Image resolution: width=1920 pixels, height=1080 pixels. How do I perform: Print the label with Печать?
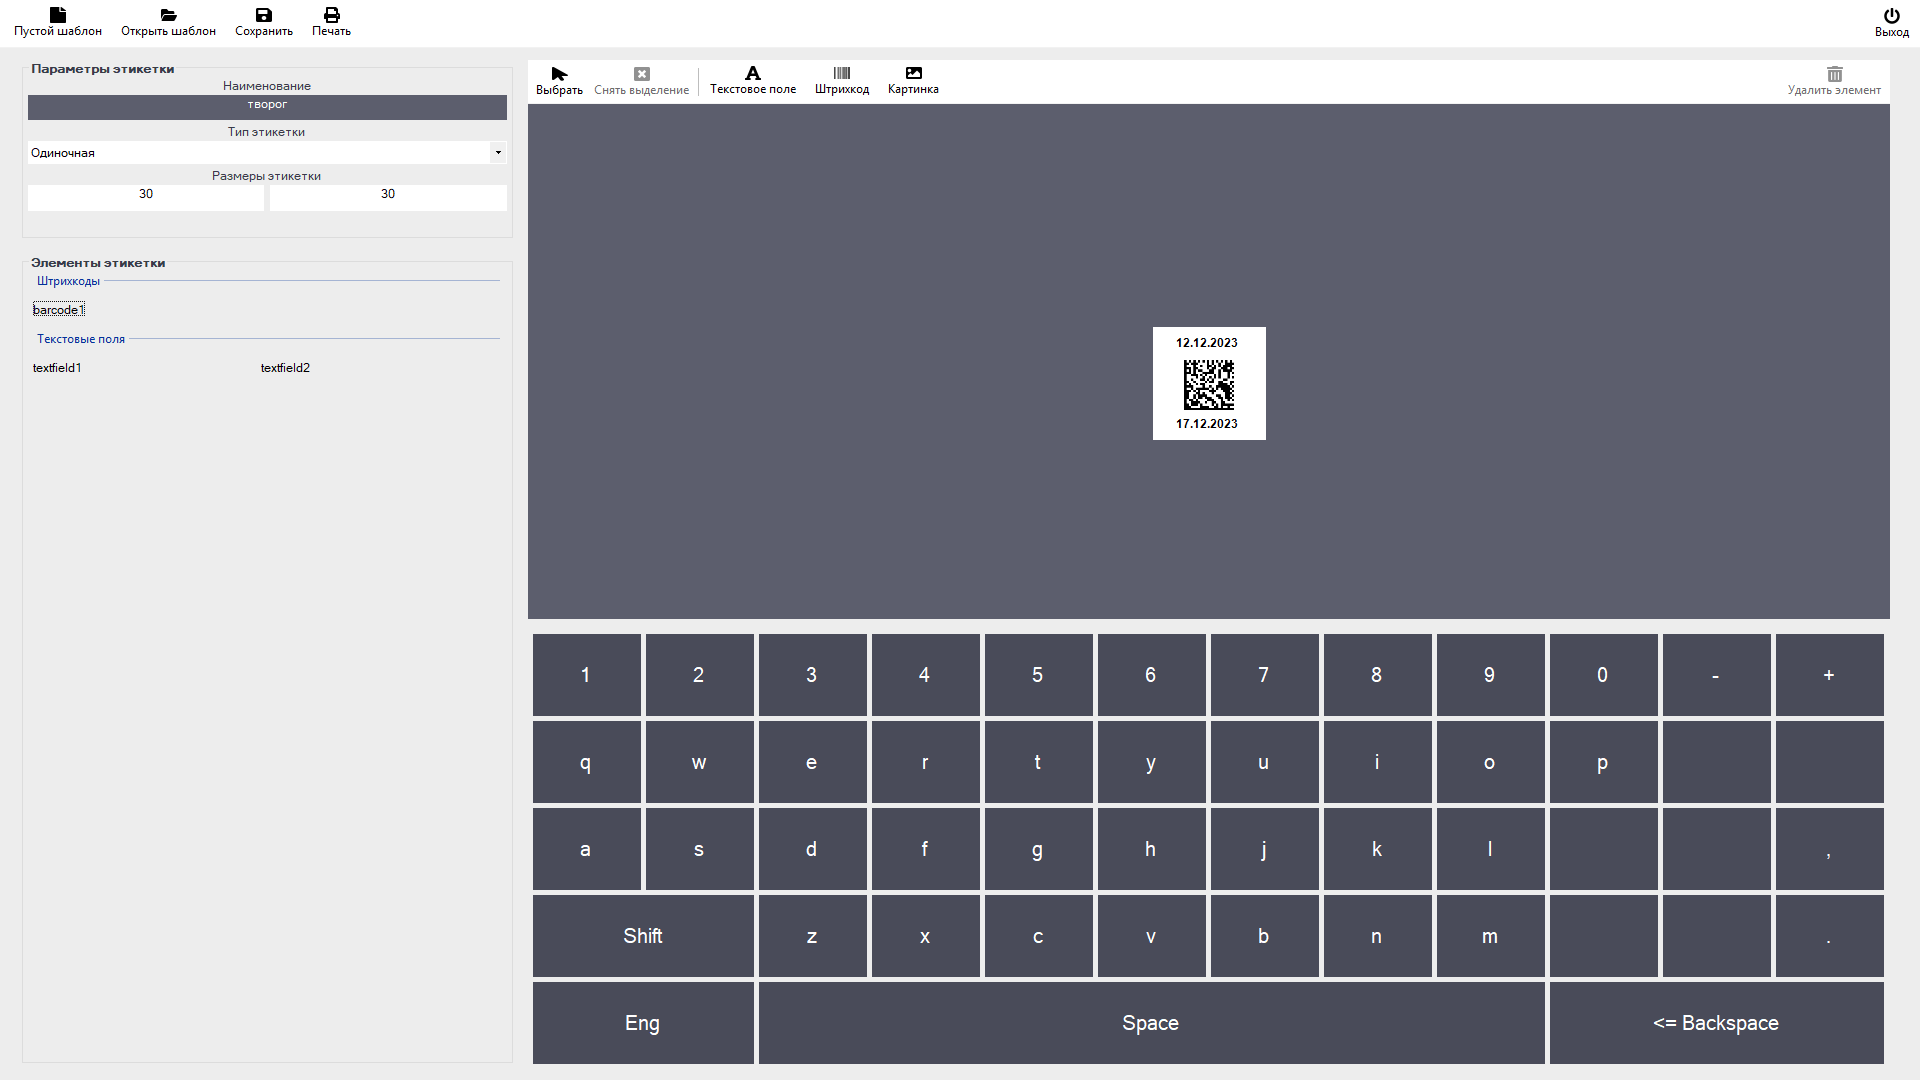pyautogui.click(x=331, y=22)
